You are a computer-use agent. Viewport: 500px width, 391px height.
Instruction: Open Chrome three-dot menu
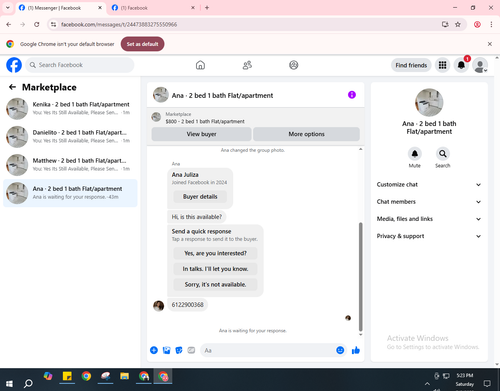pyautogui.click(x=491, y=24)
